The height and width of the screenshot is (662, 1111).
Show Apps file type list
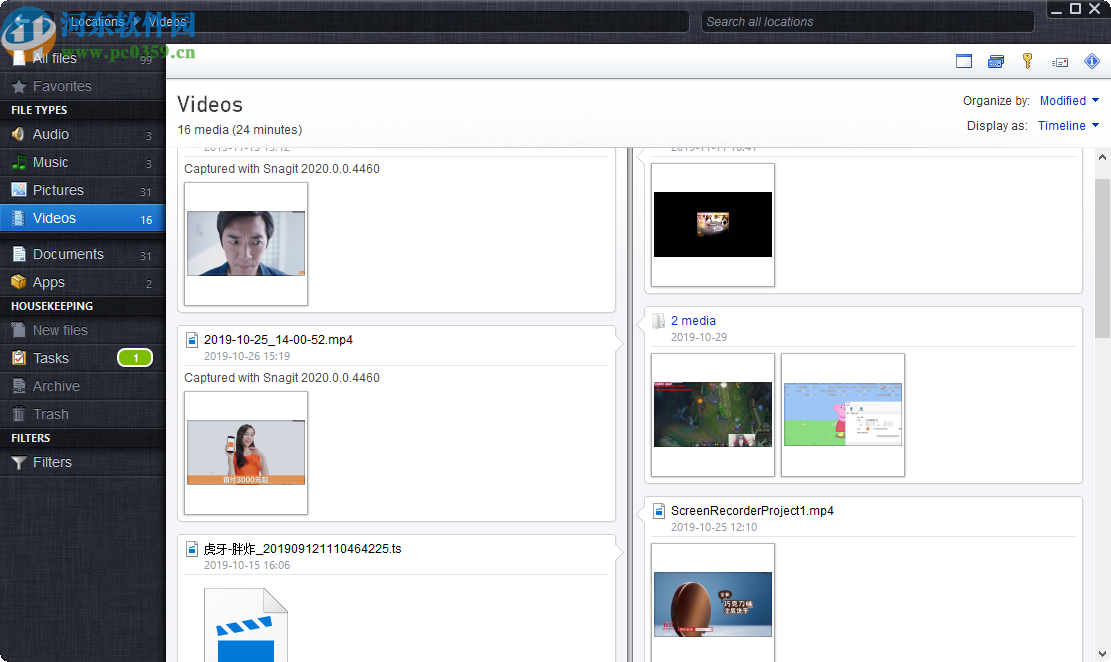[x=48, y=282]
